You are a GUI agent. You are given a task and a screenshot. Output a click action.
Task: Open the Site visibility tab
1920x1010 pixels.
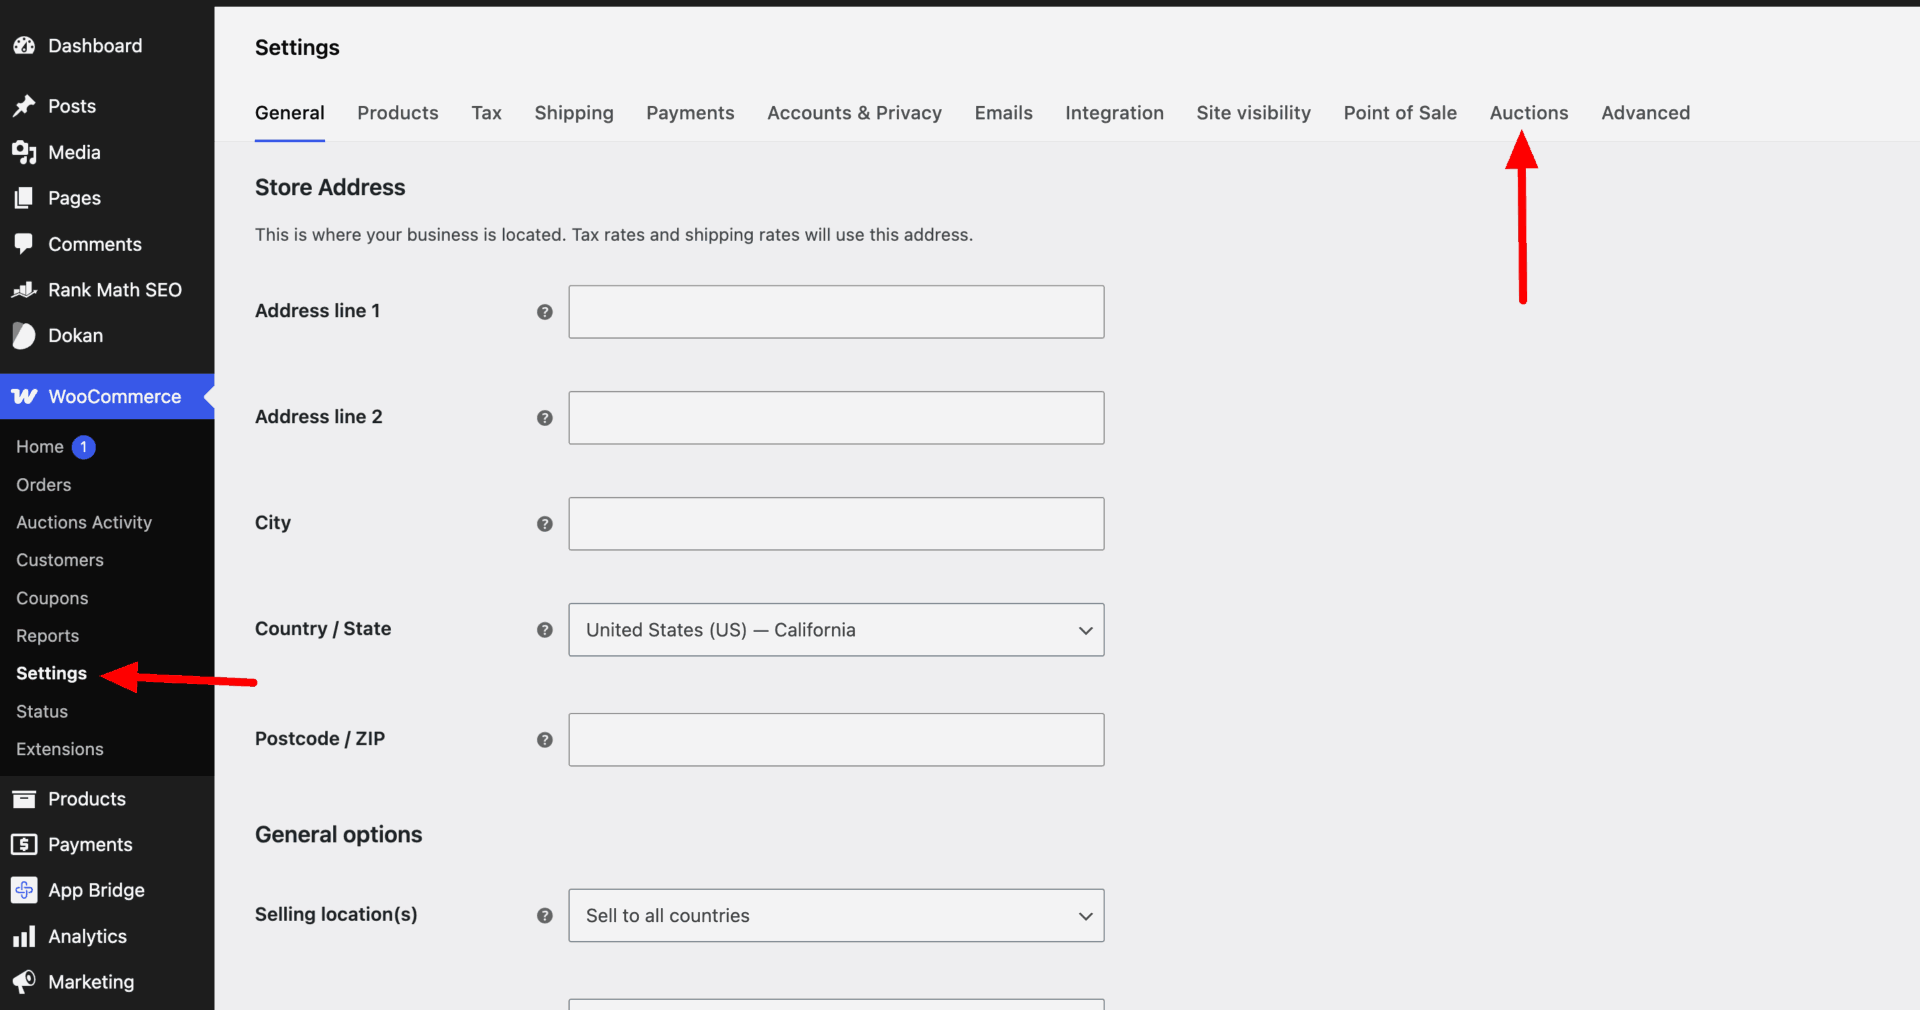pyautogui.click(x=1254, y=113)
